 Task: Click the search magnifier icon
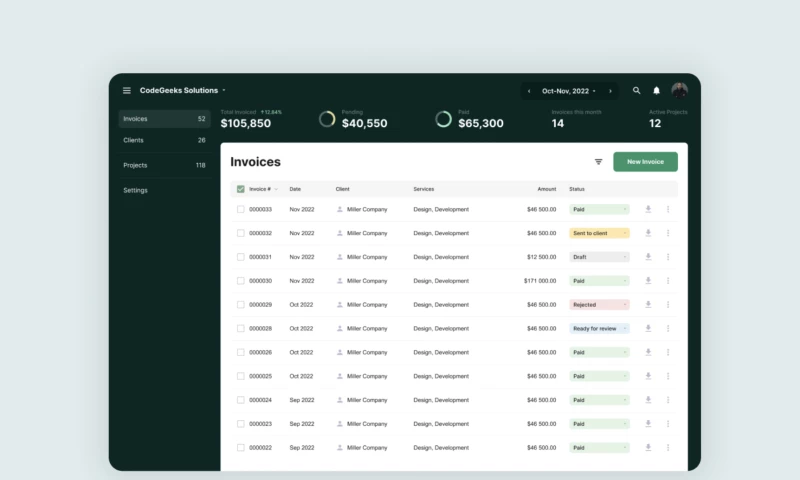636,90
